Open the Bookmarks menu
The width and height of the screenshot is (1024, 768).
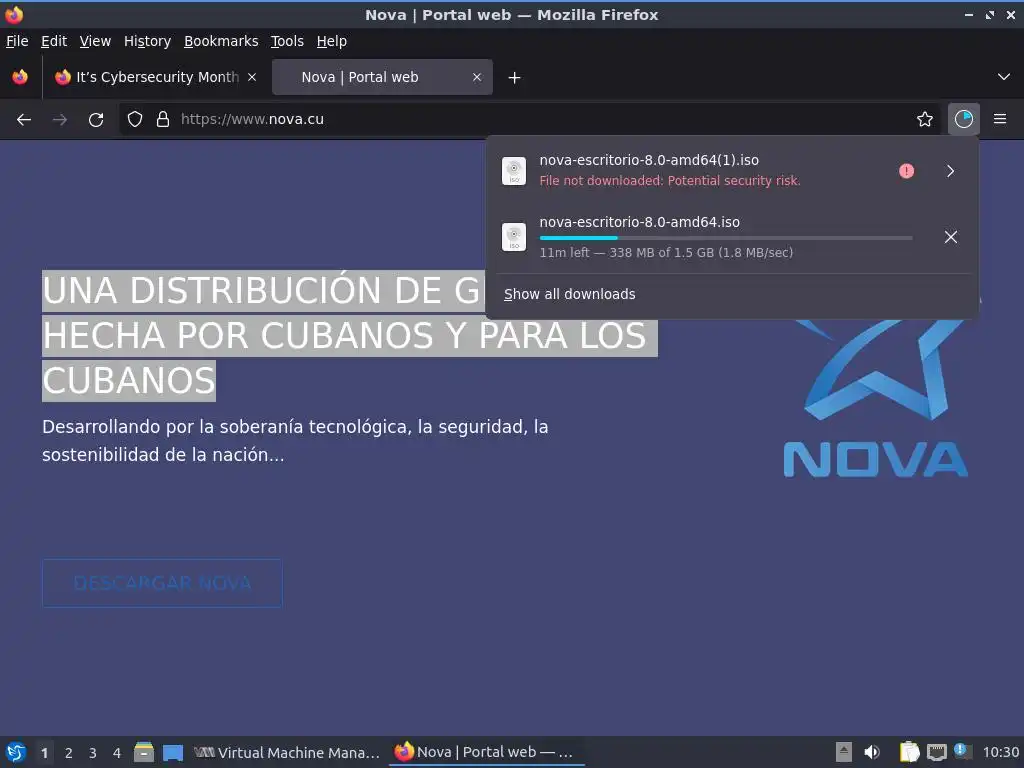tap(221, 41)
